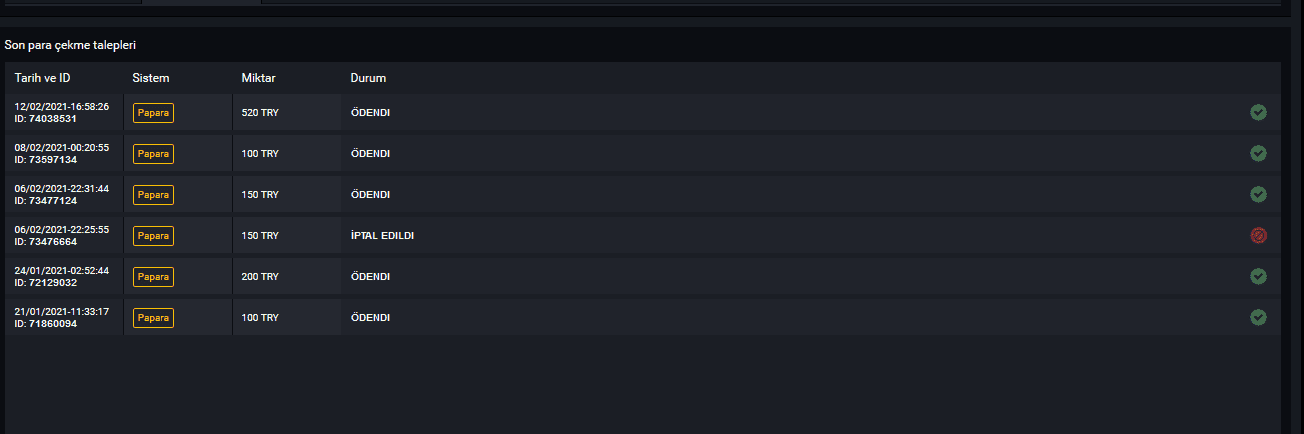Click the 200 TRY amount cell
The width and height of the screenshot is (1304, 434).
click(287, 276)
